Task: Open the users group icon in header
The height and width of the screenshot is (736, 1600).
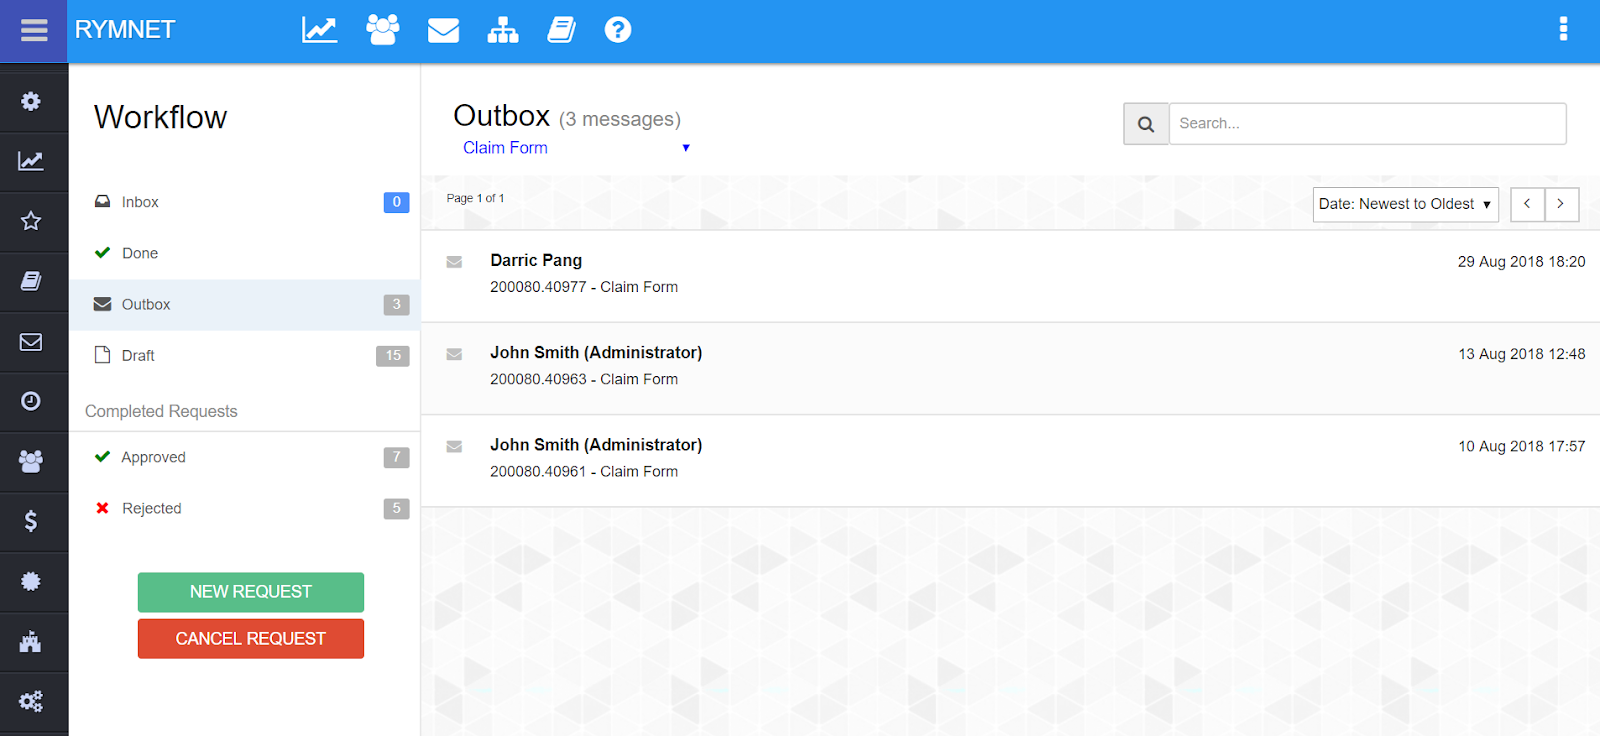Action: pyautogui.click(x=382, y=30)
